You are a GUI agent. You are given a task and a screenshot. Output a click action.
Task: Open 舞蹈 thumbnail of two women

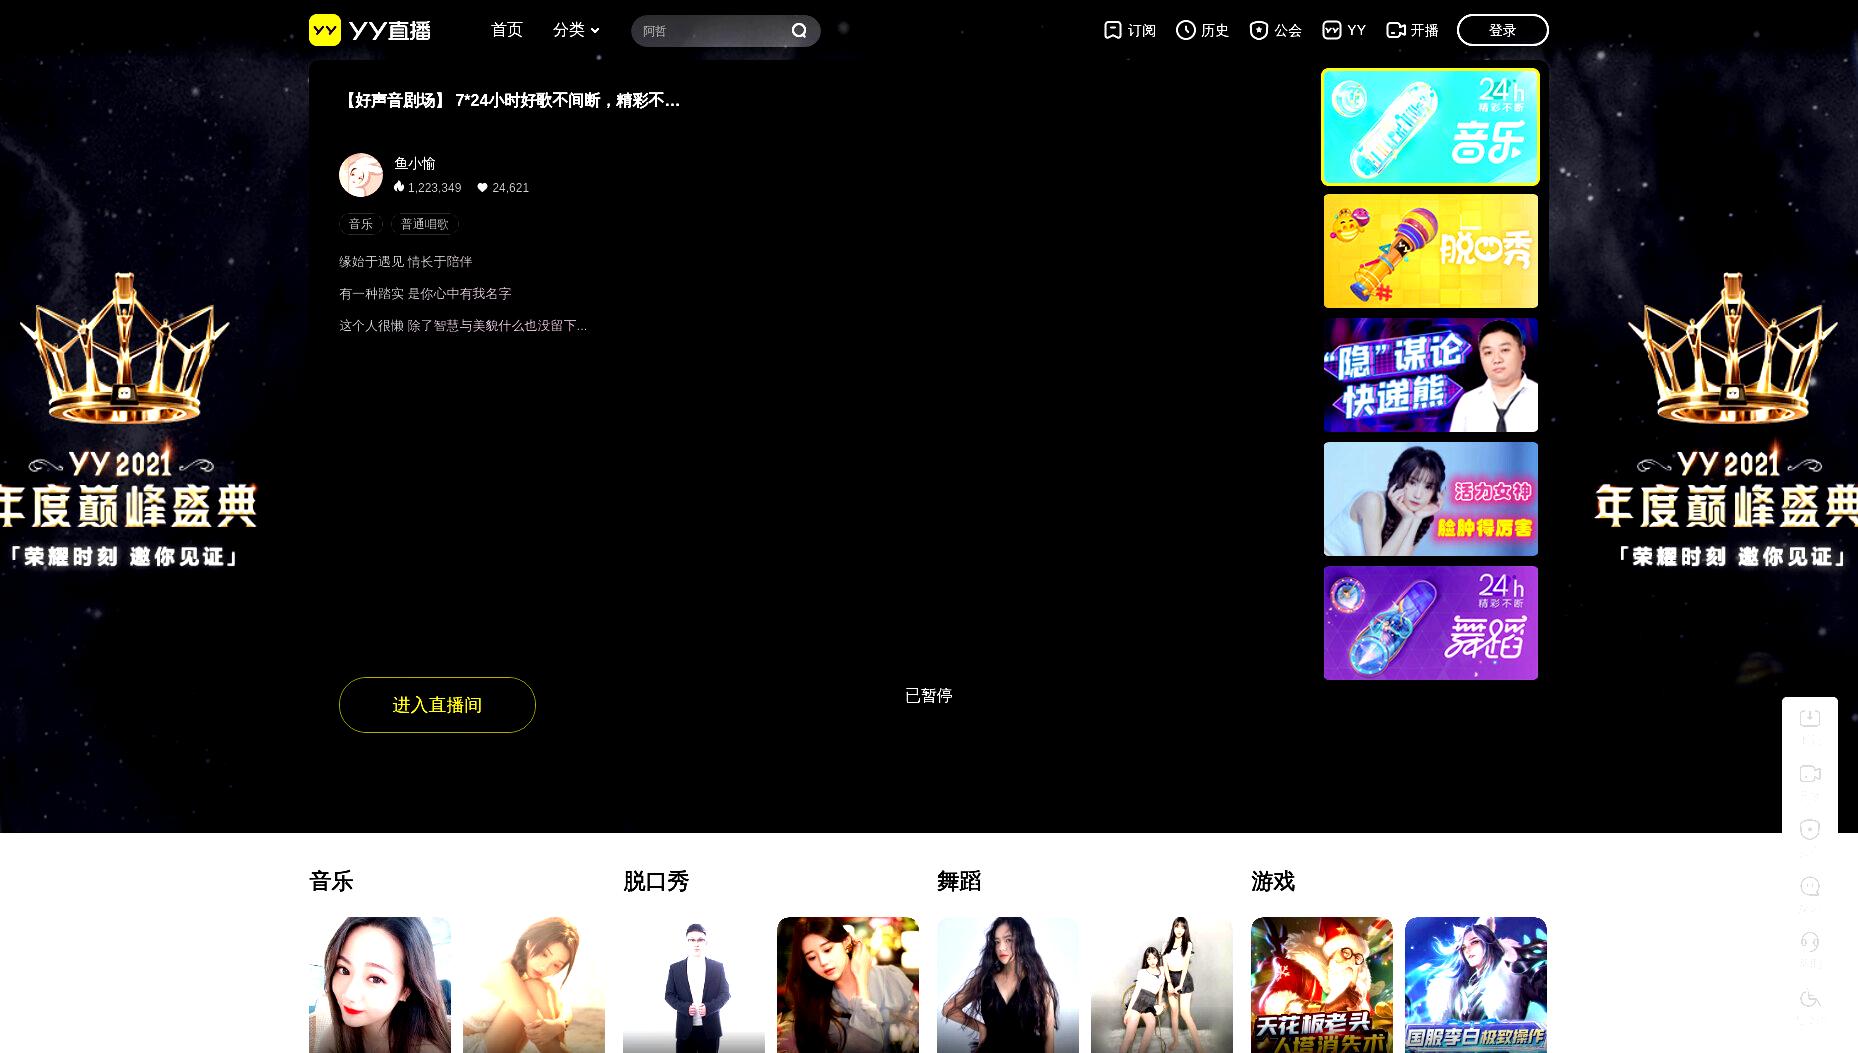1162,985
